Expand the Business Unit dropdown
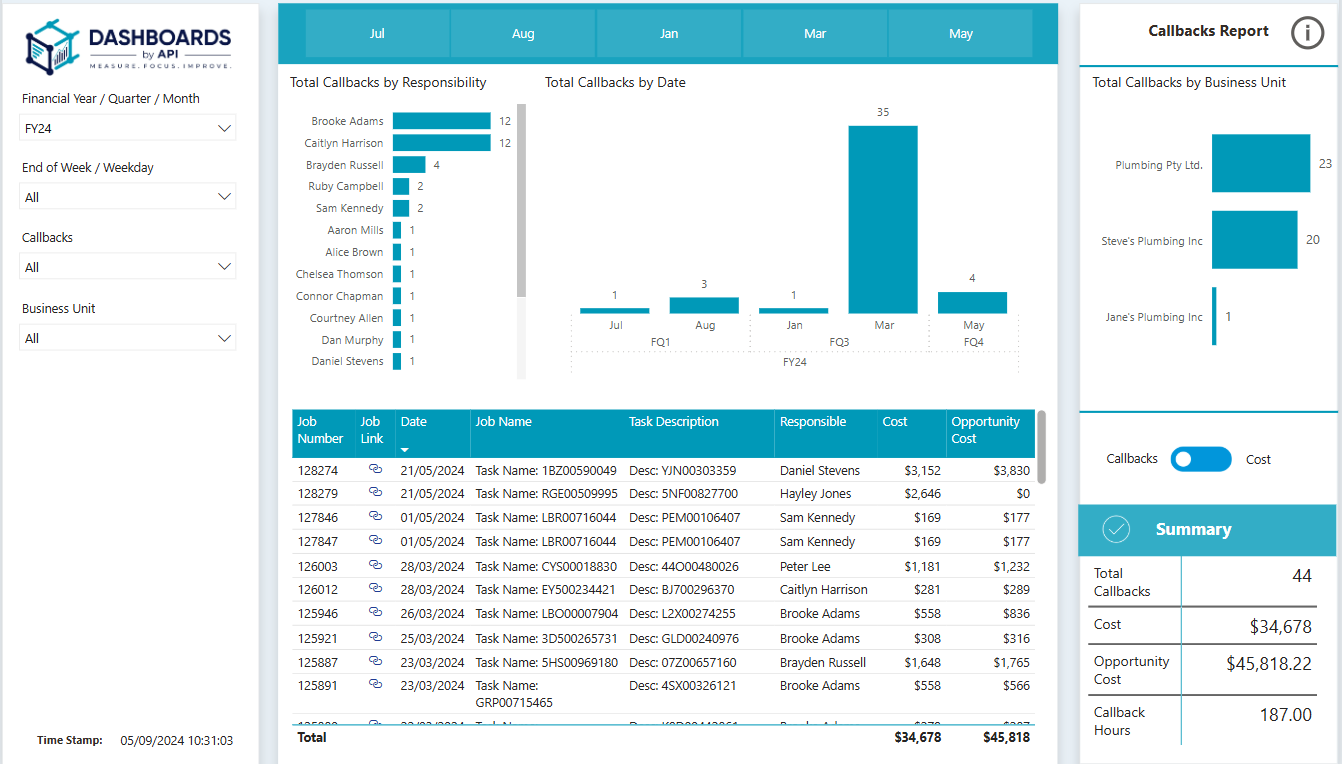The height and width of the screenshot is (764, 1342). (x=128, y=338)
